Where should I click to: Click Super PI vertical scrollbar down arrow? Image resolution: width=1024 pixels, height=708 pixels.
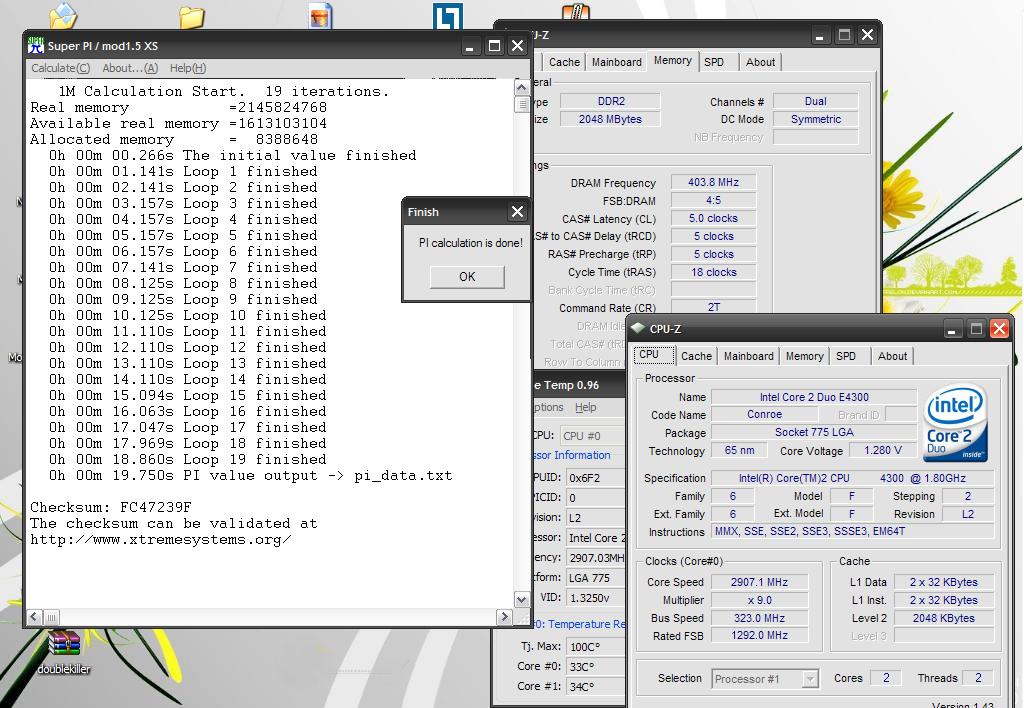pyautogui.click(x=521, y=599)
